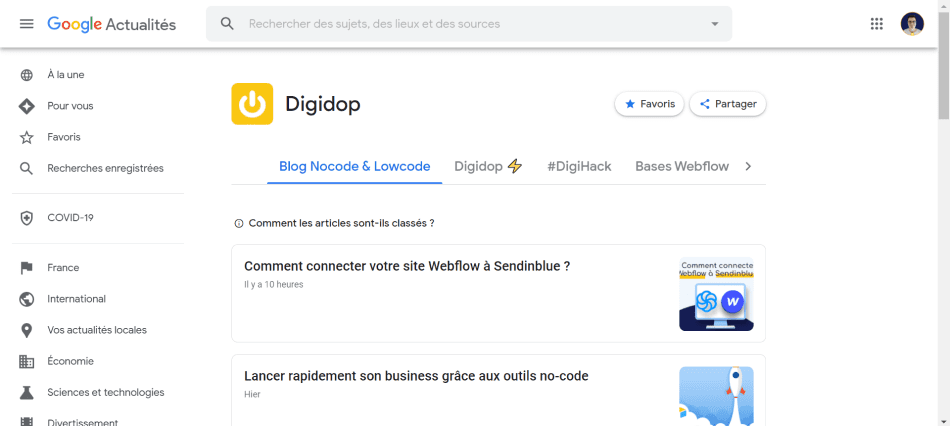Click the Sciences et technologies flask icon

click(26, 392)
